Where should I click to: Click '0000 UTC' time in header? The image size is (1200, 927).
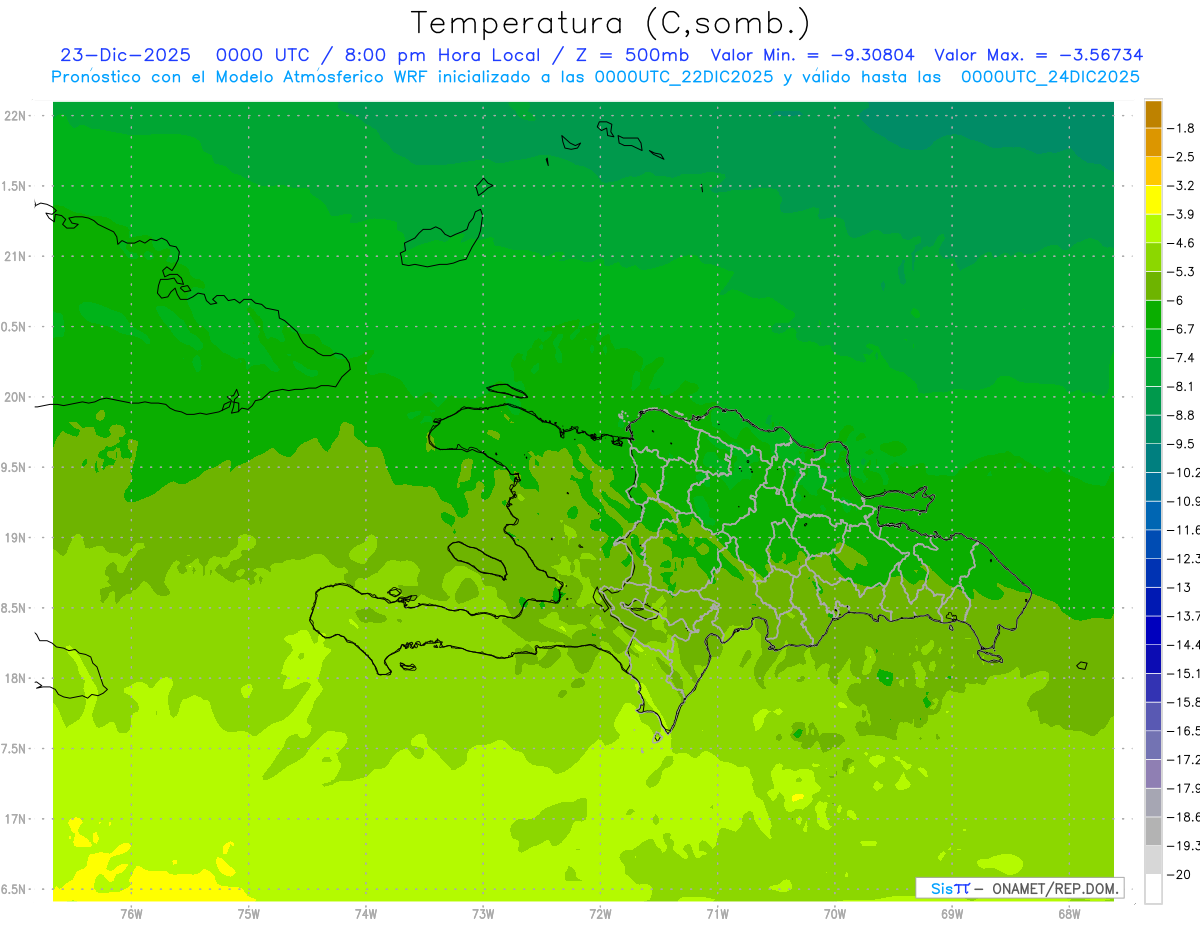(262, 55)
